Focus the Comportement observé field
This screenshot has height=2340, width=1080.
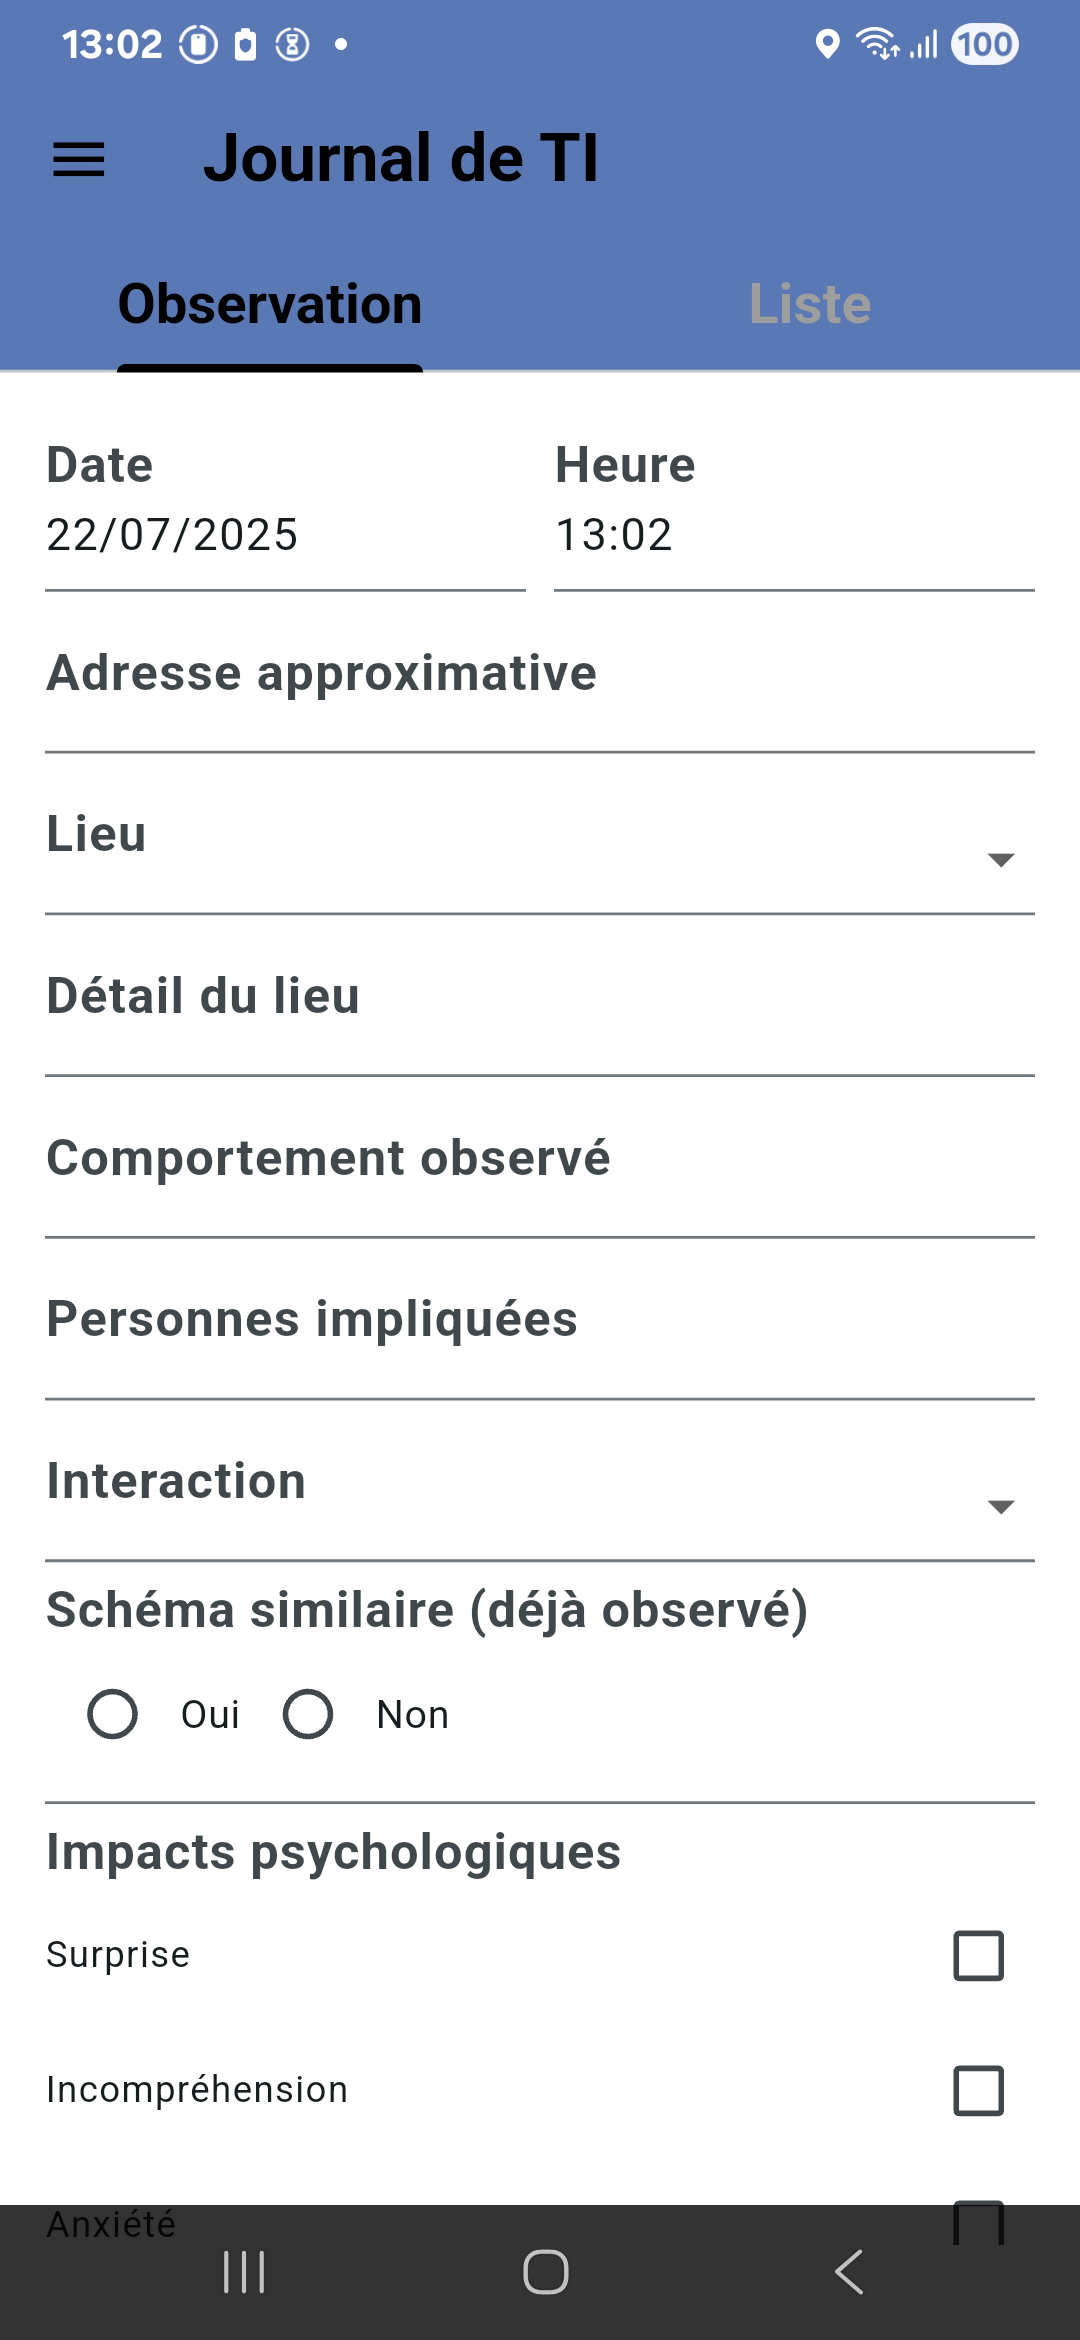click(x=540, y=1169)
